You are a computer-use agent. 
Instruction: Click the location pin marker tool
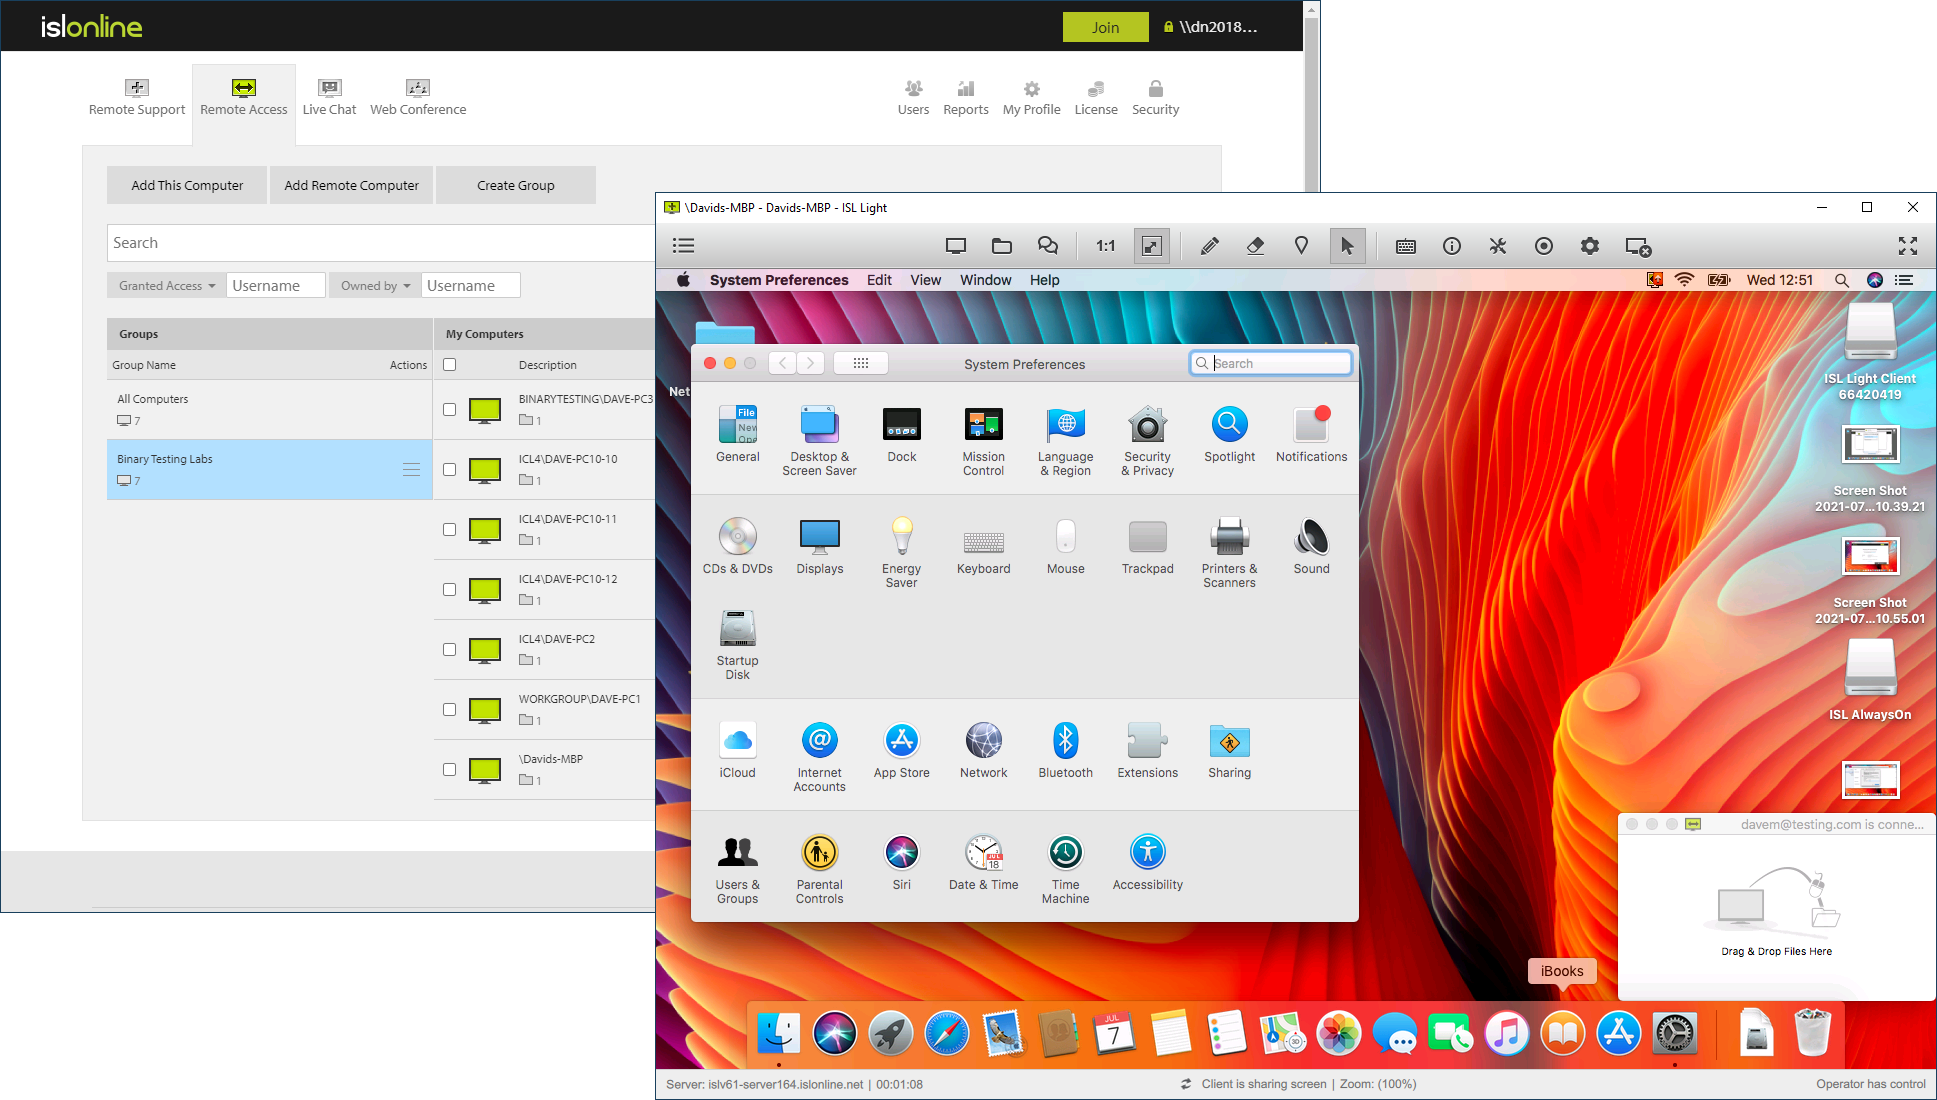click(1301, 246)
